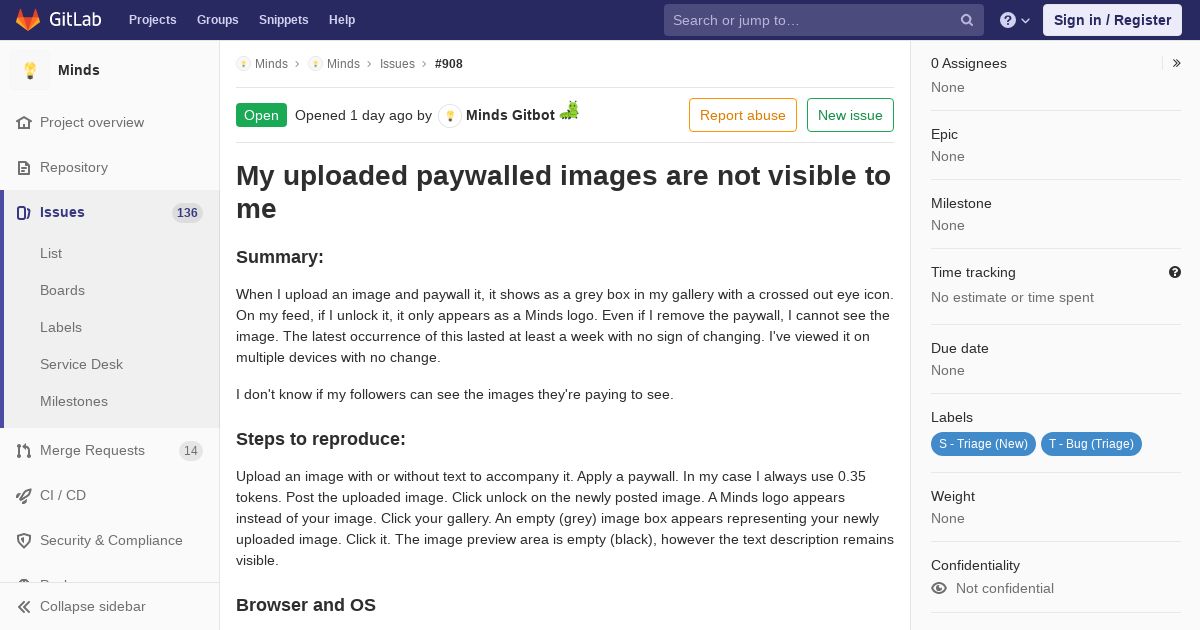Click the not confidential eye icon
Image resolution: width=1200 pixels, height=630 pixels.
pyautogui.click(x=939, y=588)
